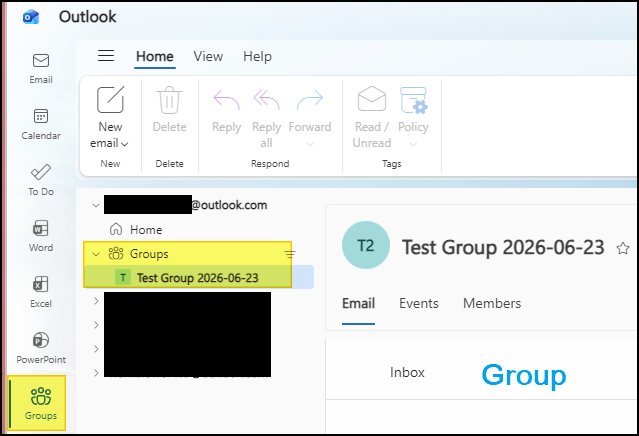The width and height of the screenshot is (639, 436).
Task: Click the Delete trash icon
Action: [x=170, y=100]
